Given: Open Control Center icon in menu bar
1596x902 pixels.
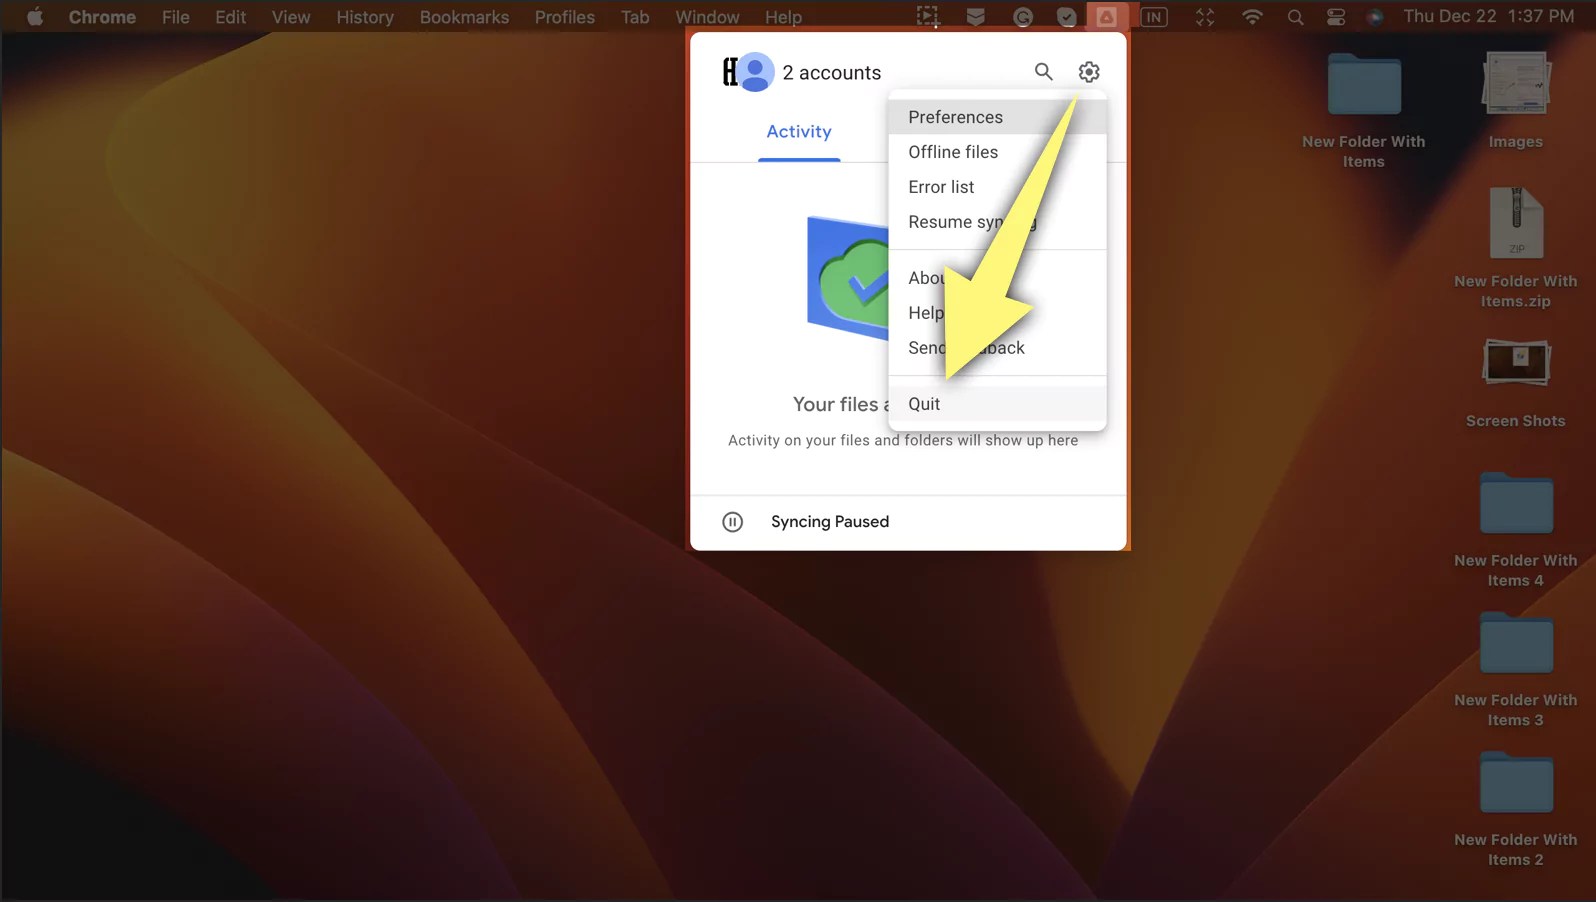Looking at the screenshot, I should (x=1336, y=17).
